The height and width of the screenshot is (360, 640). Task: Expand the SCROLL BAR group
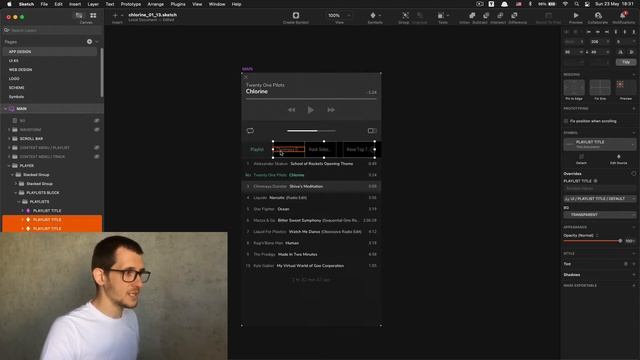point(9,139)
